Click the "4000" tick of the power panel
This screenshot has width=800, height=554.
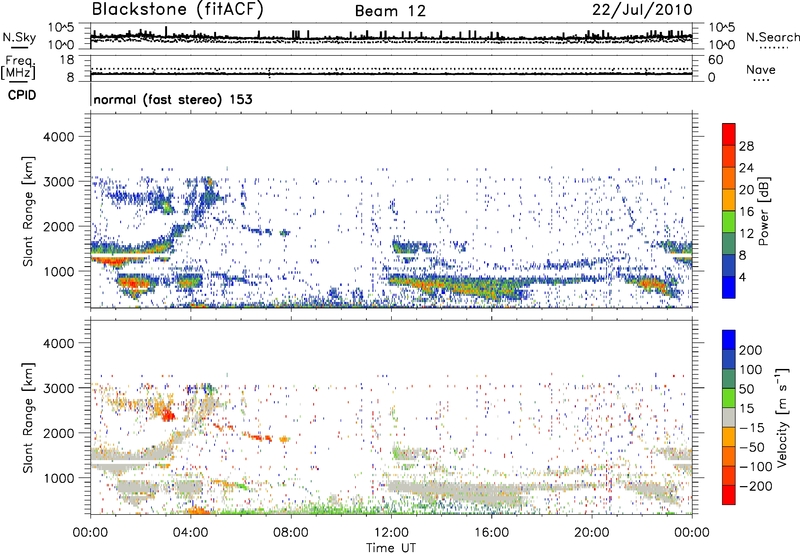pyautogui.click(x=58, y=137)
